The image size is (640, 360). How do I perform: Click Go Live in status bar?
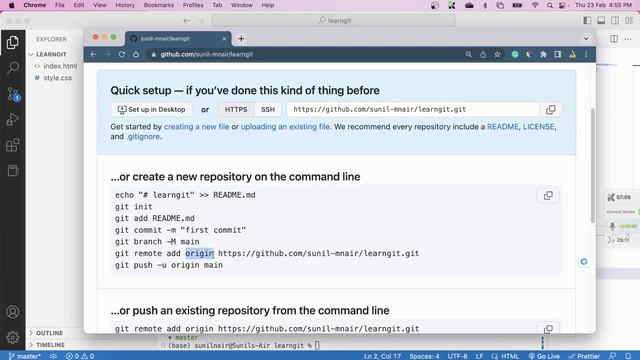(544, 356)
